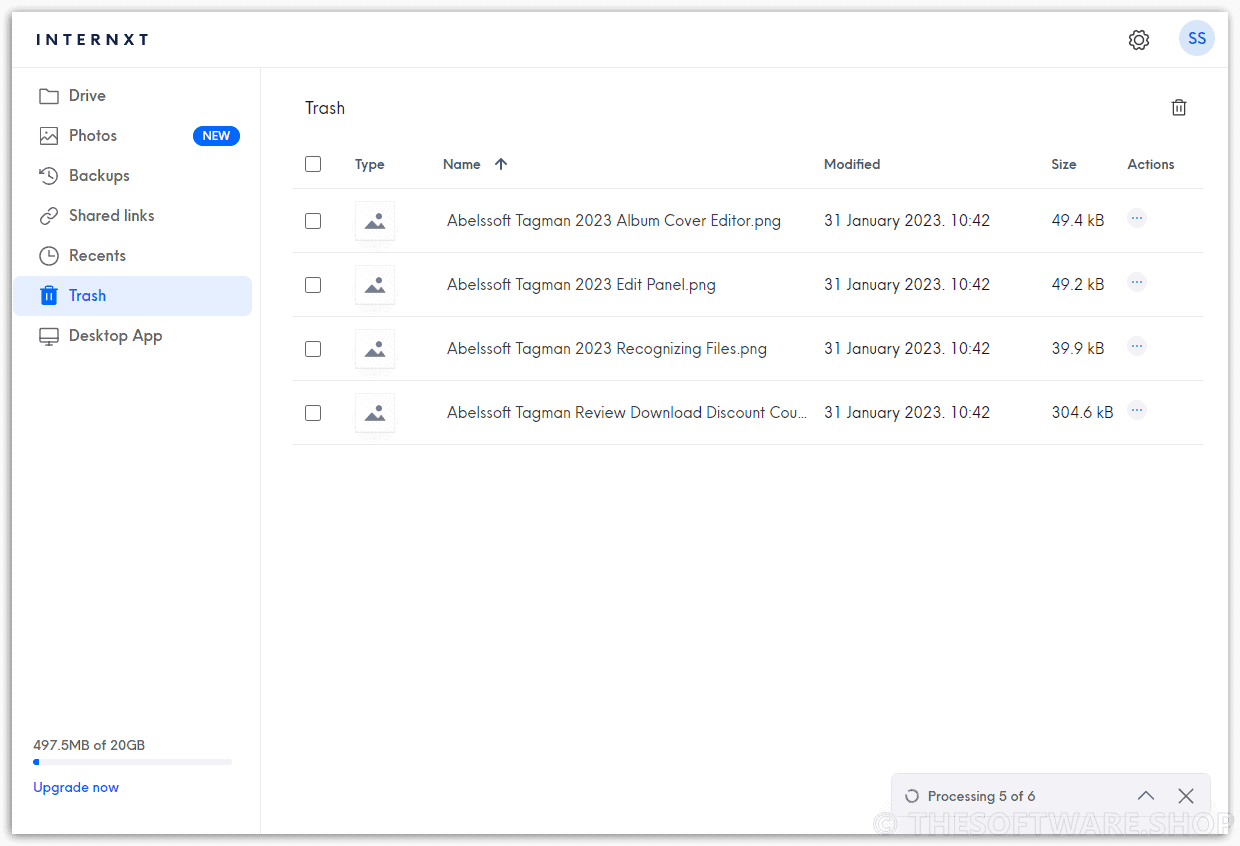Open actions menu for Album Cover Editor.png
Screen dimensions: 1240x846
click(1137, 218)
